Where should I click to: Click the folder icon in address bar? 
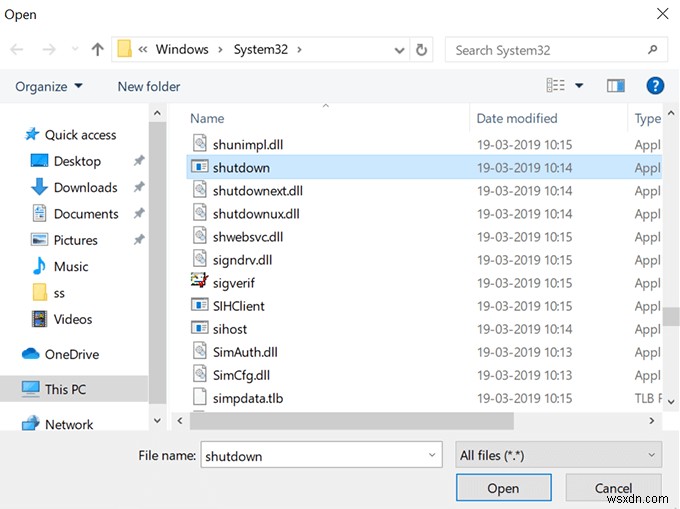click(x=124, y=49)
